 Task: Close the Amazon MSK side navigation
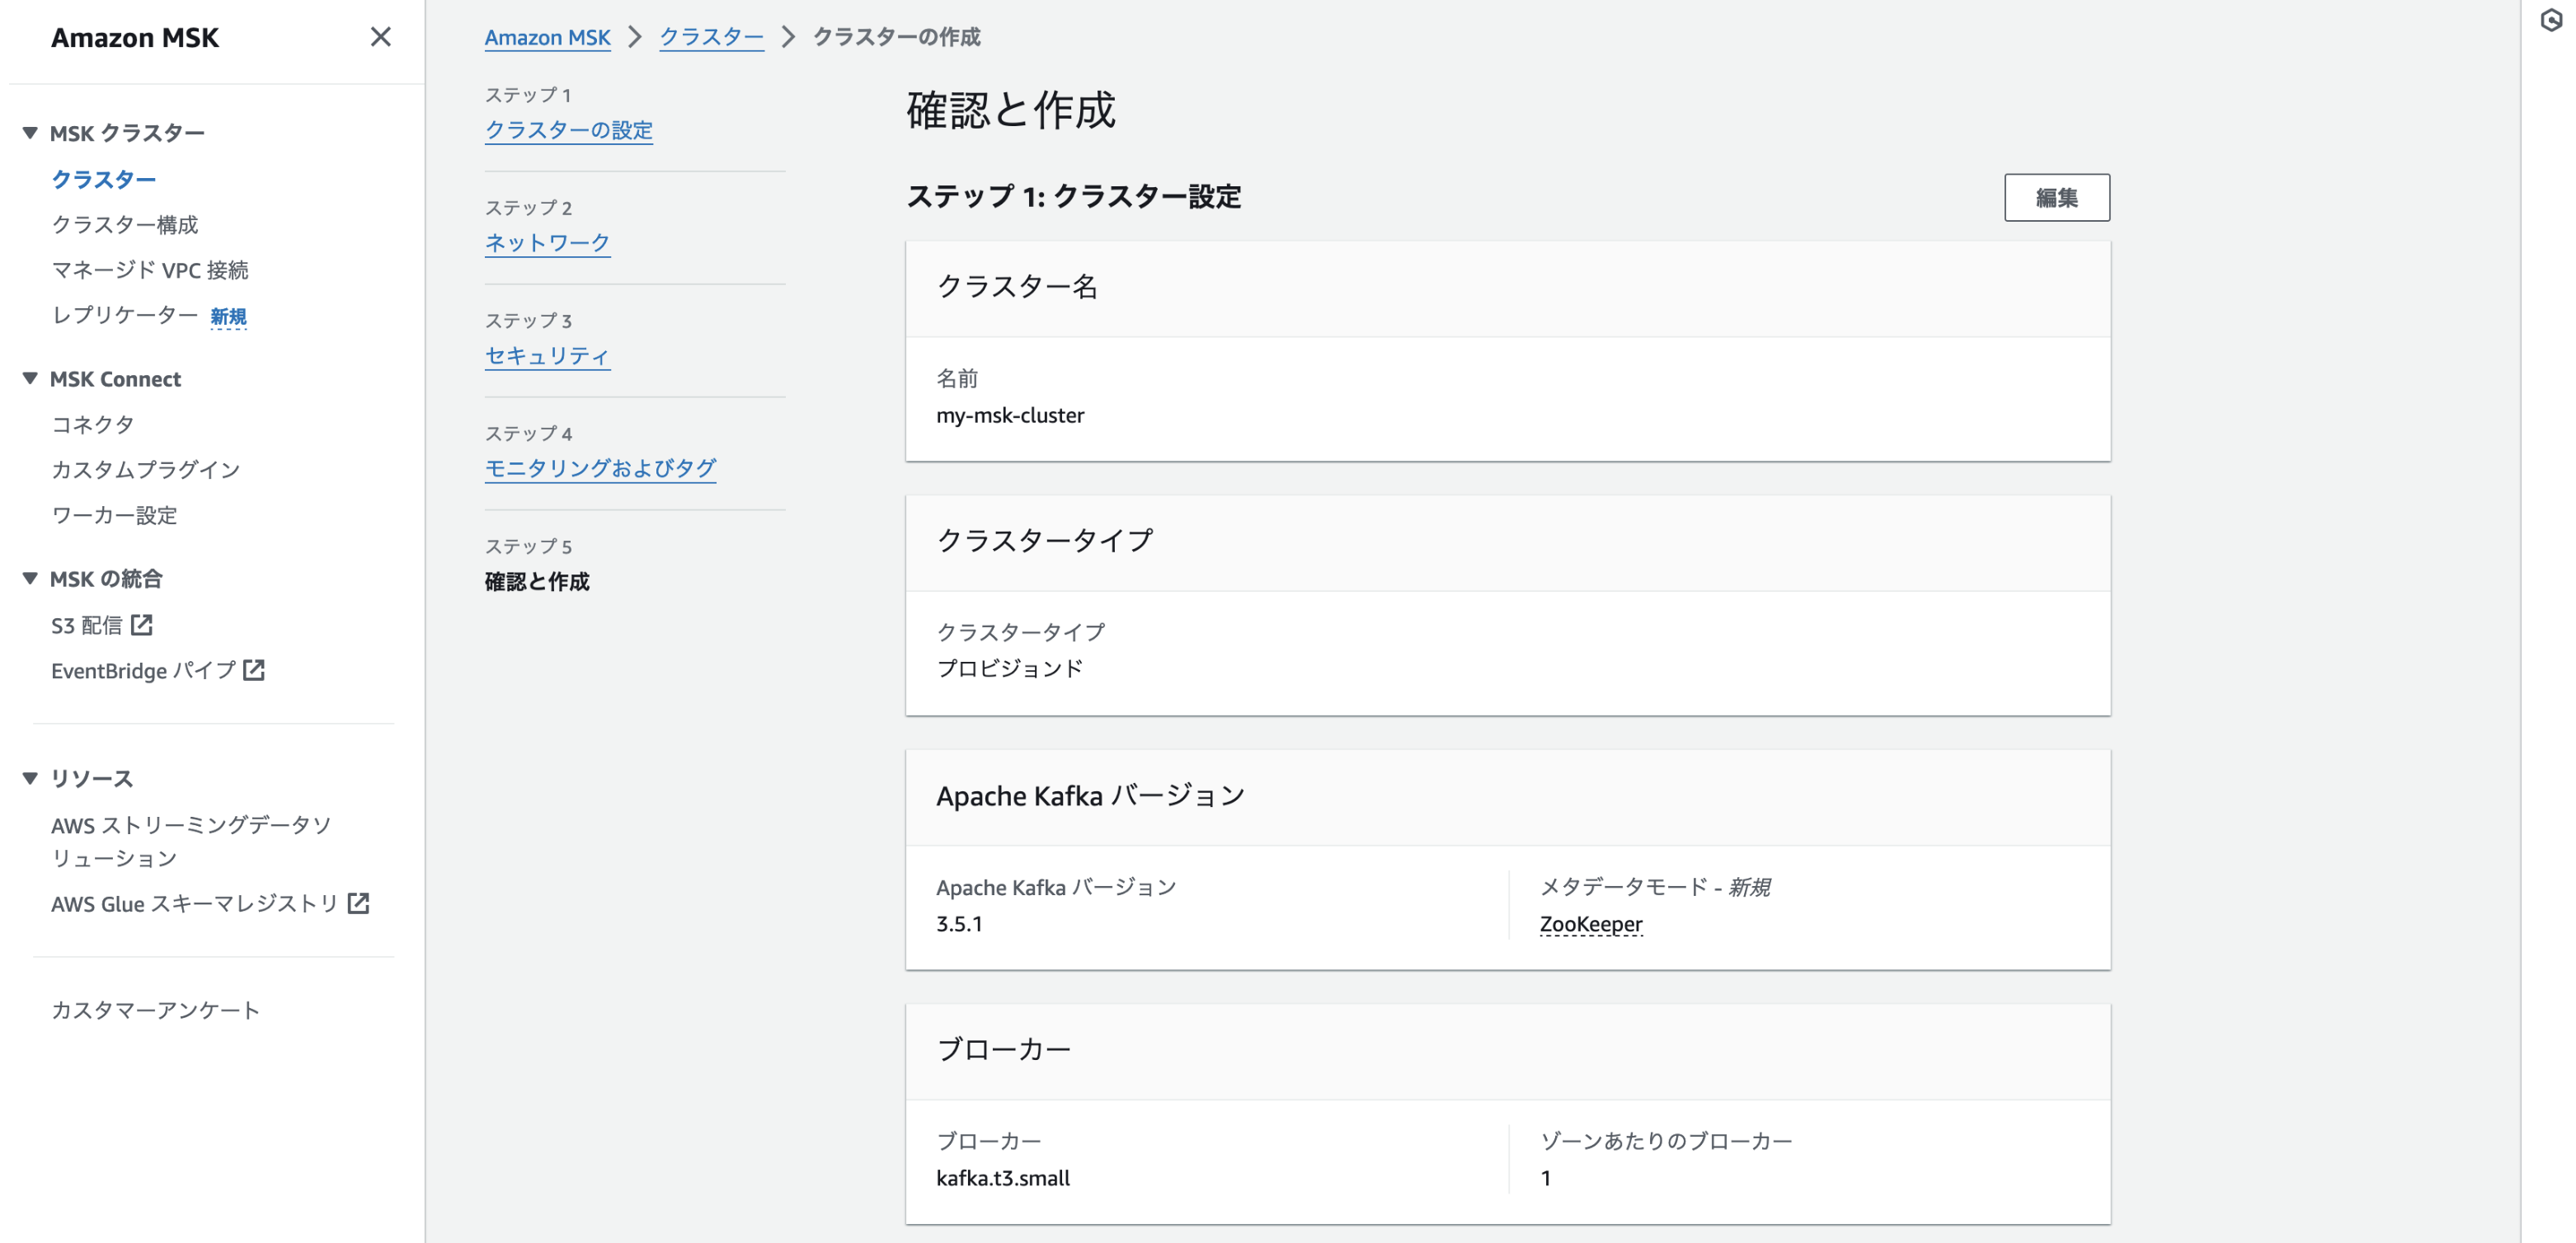point(380,37)
